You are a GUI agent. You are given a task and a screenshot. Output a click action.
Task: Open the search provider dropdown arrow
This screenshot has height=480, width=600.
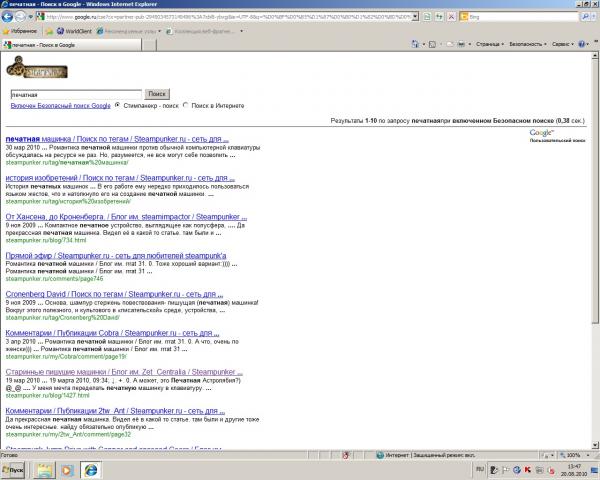593,17
